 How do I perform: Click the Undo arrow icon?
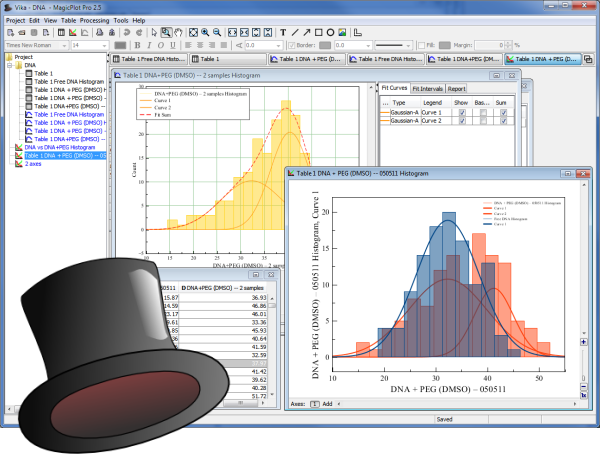(127, 33)
